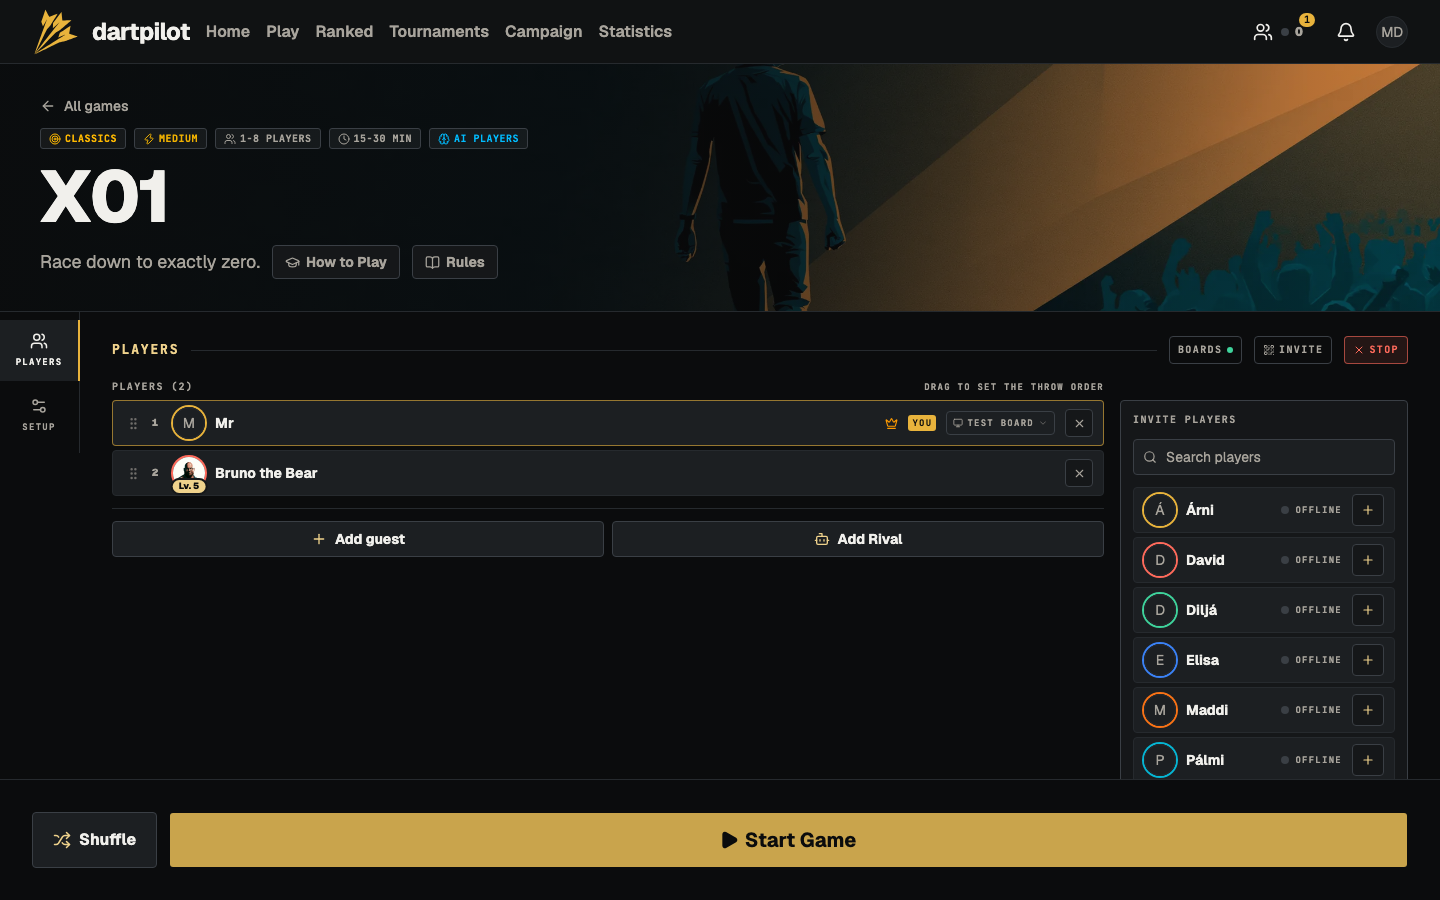Invite Maddi with the plus icon
The height and width of the screenshot is (900, 1440).
point(1368,710)
